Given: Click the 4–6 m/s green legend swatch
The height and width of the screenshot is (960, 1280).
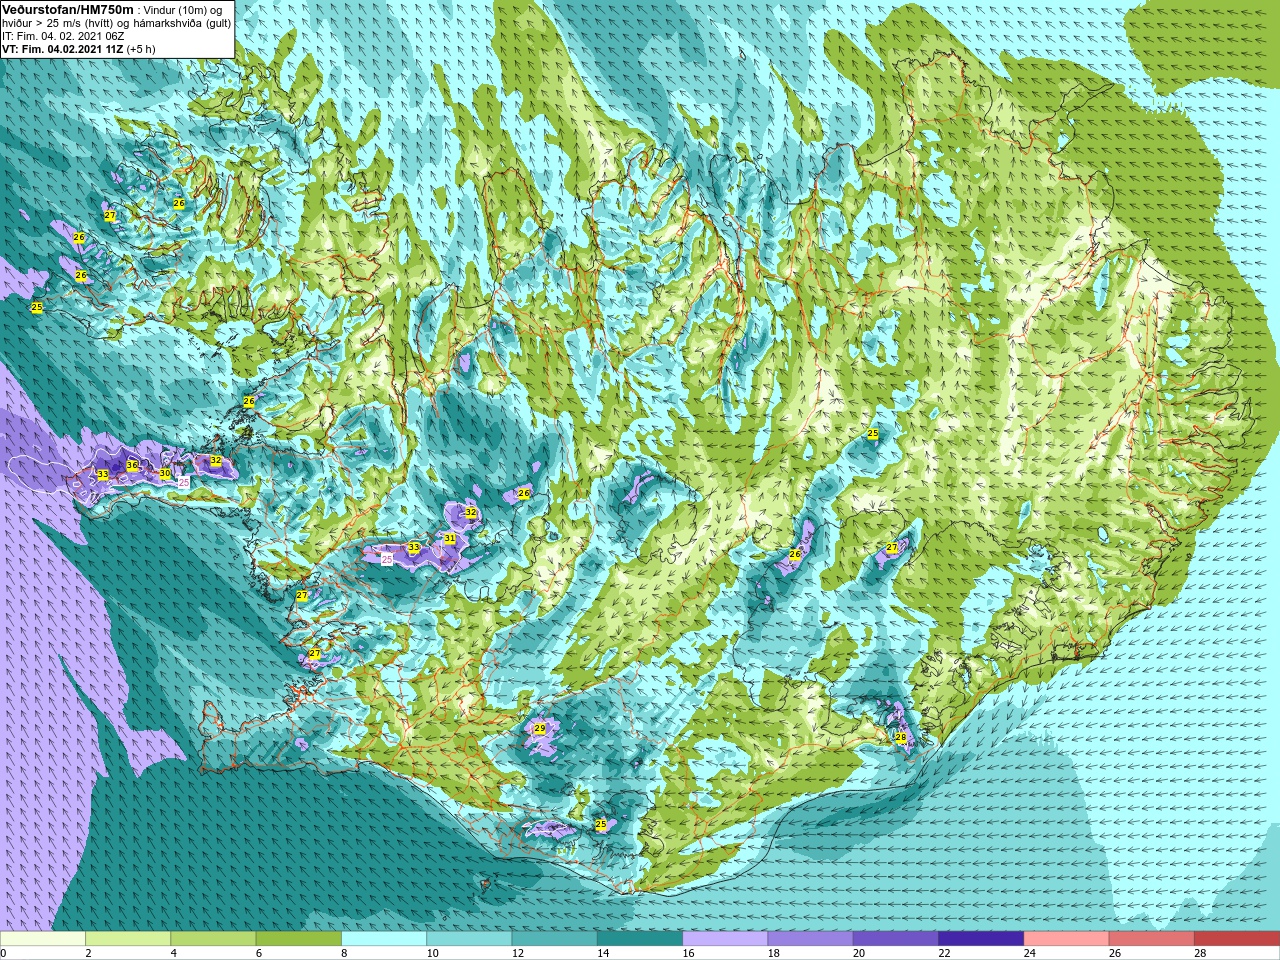Looking at the screenshot, I should (213, 939).
